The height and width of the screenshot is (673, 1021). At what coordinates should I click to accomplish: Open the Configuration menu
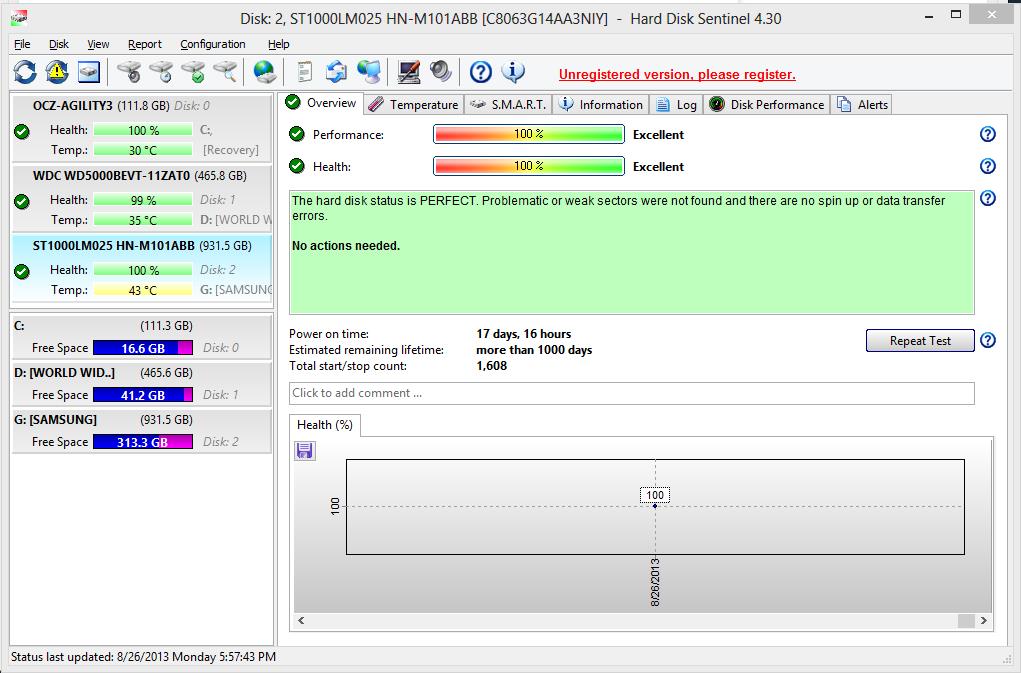pyautogui.click(x=213, y=44)
